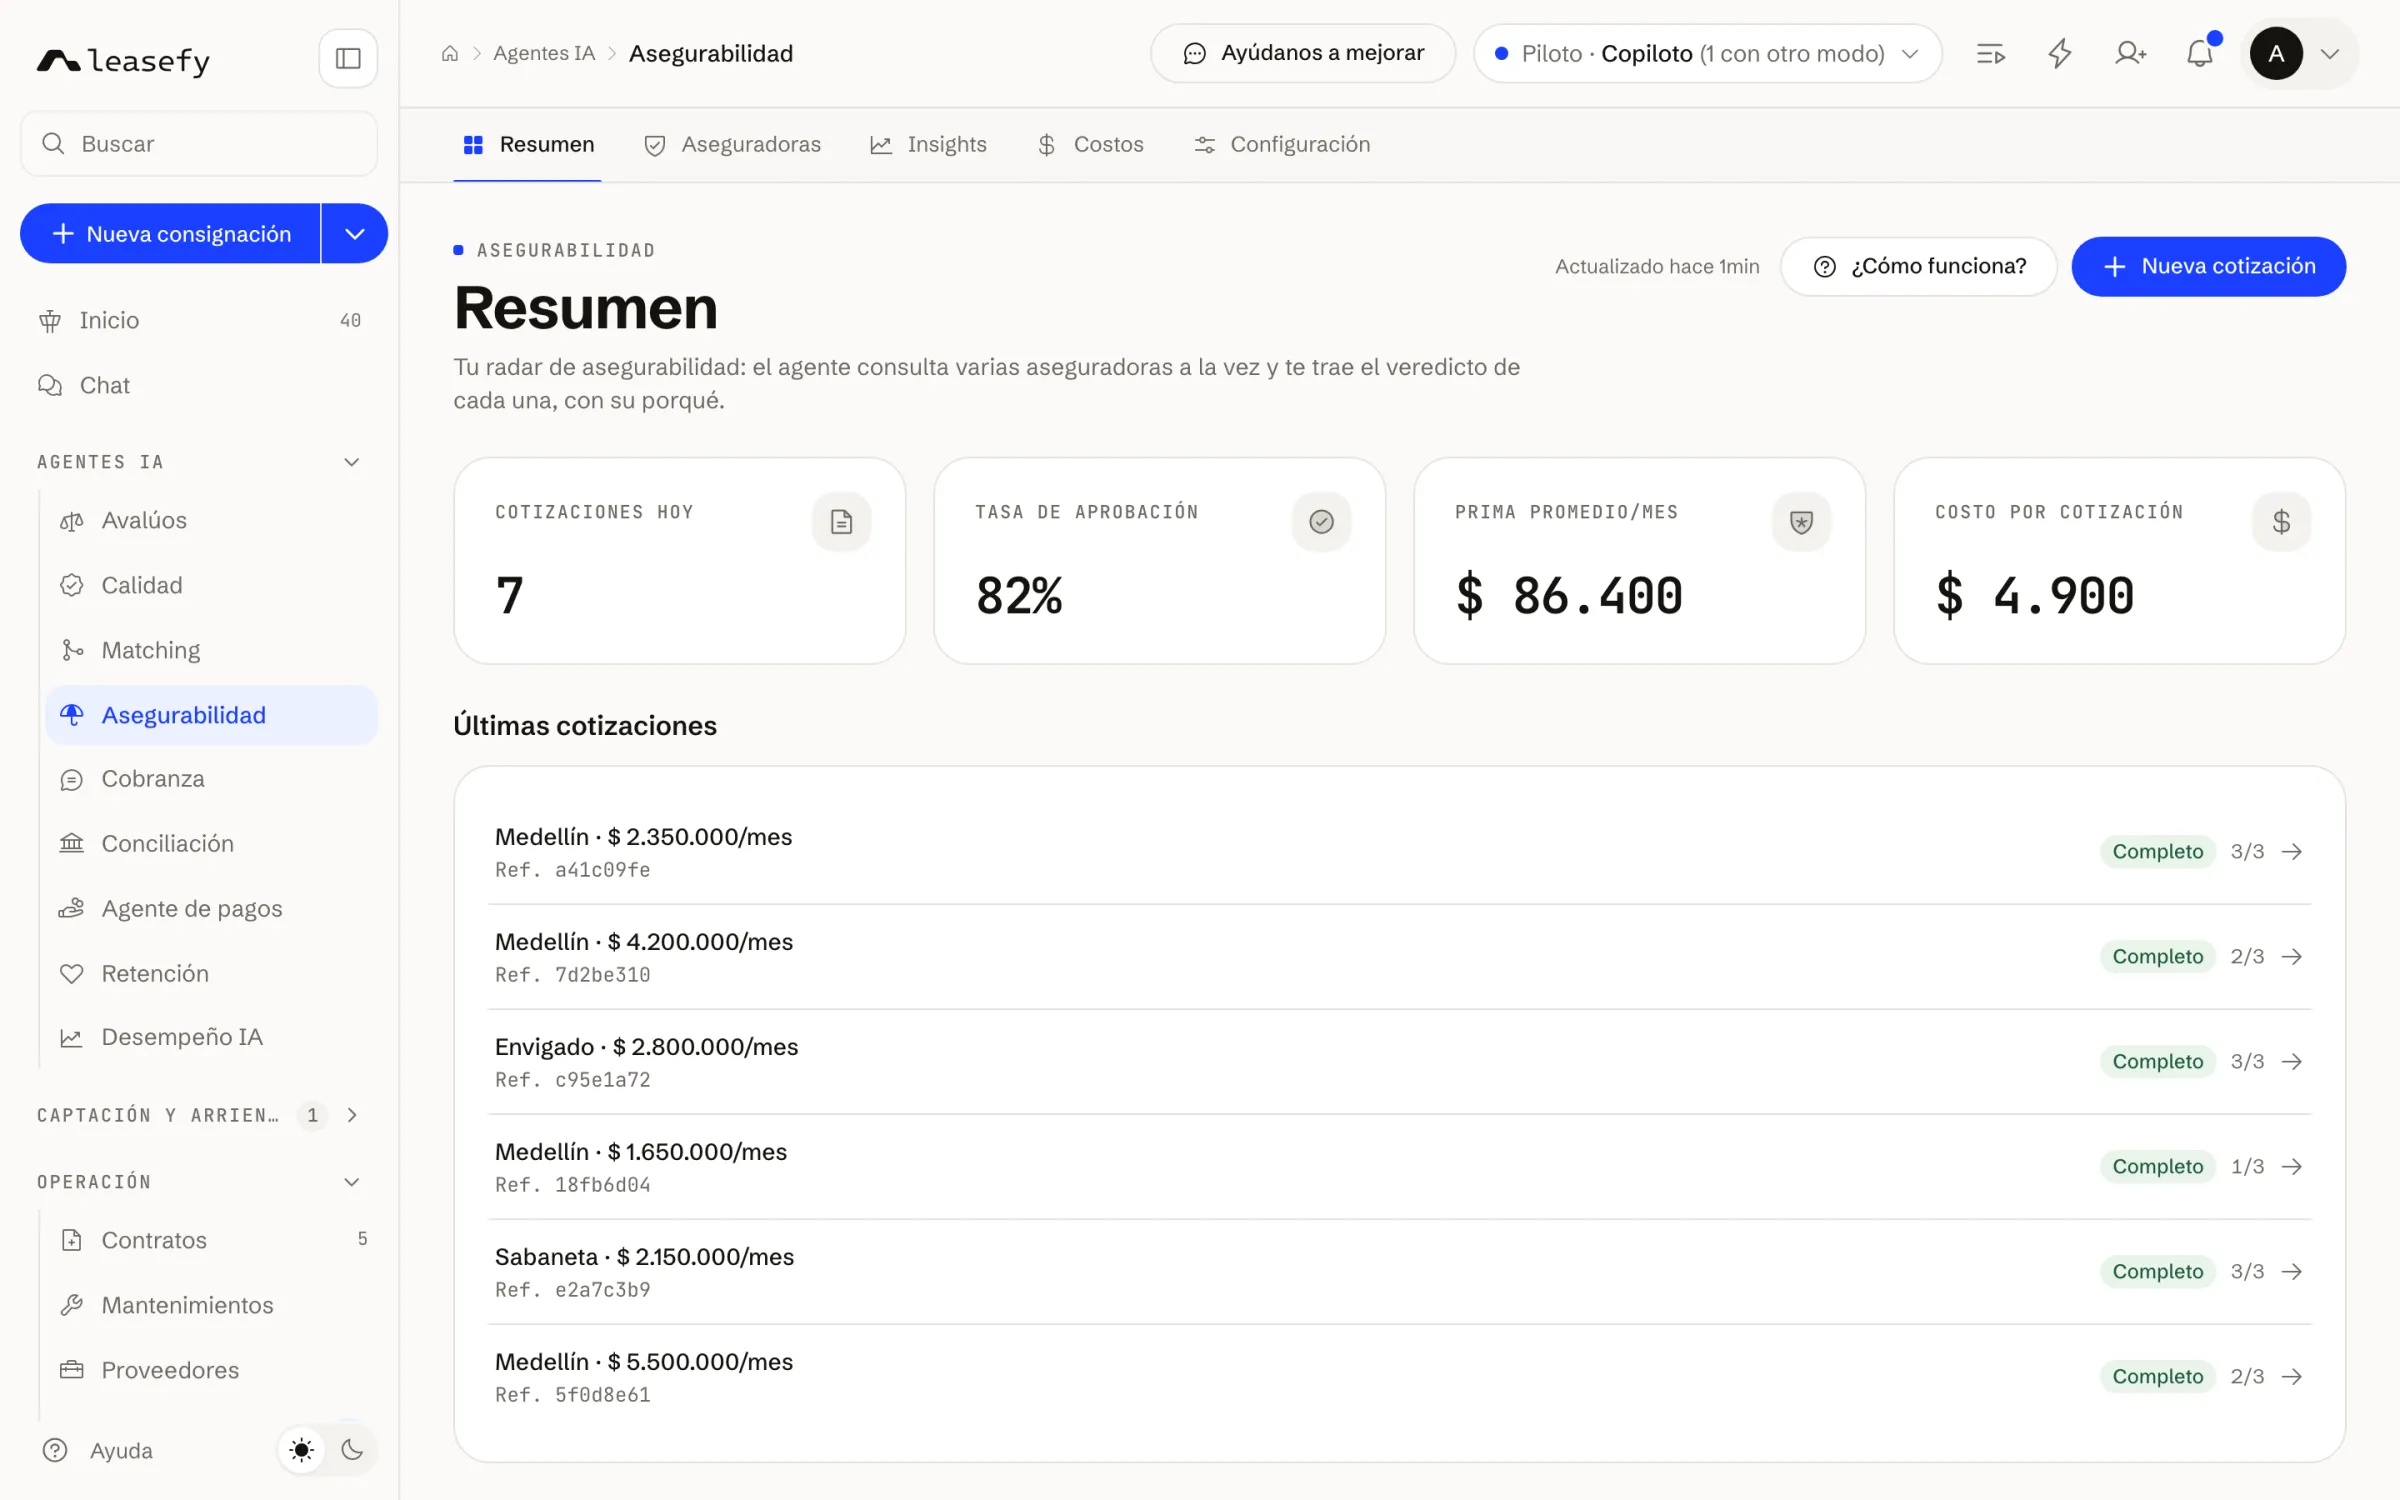Click quote row Medellín · $ 5.500.000/mes
The width and height of the screenshot is (2400, 1500).
(1400, 1377)
